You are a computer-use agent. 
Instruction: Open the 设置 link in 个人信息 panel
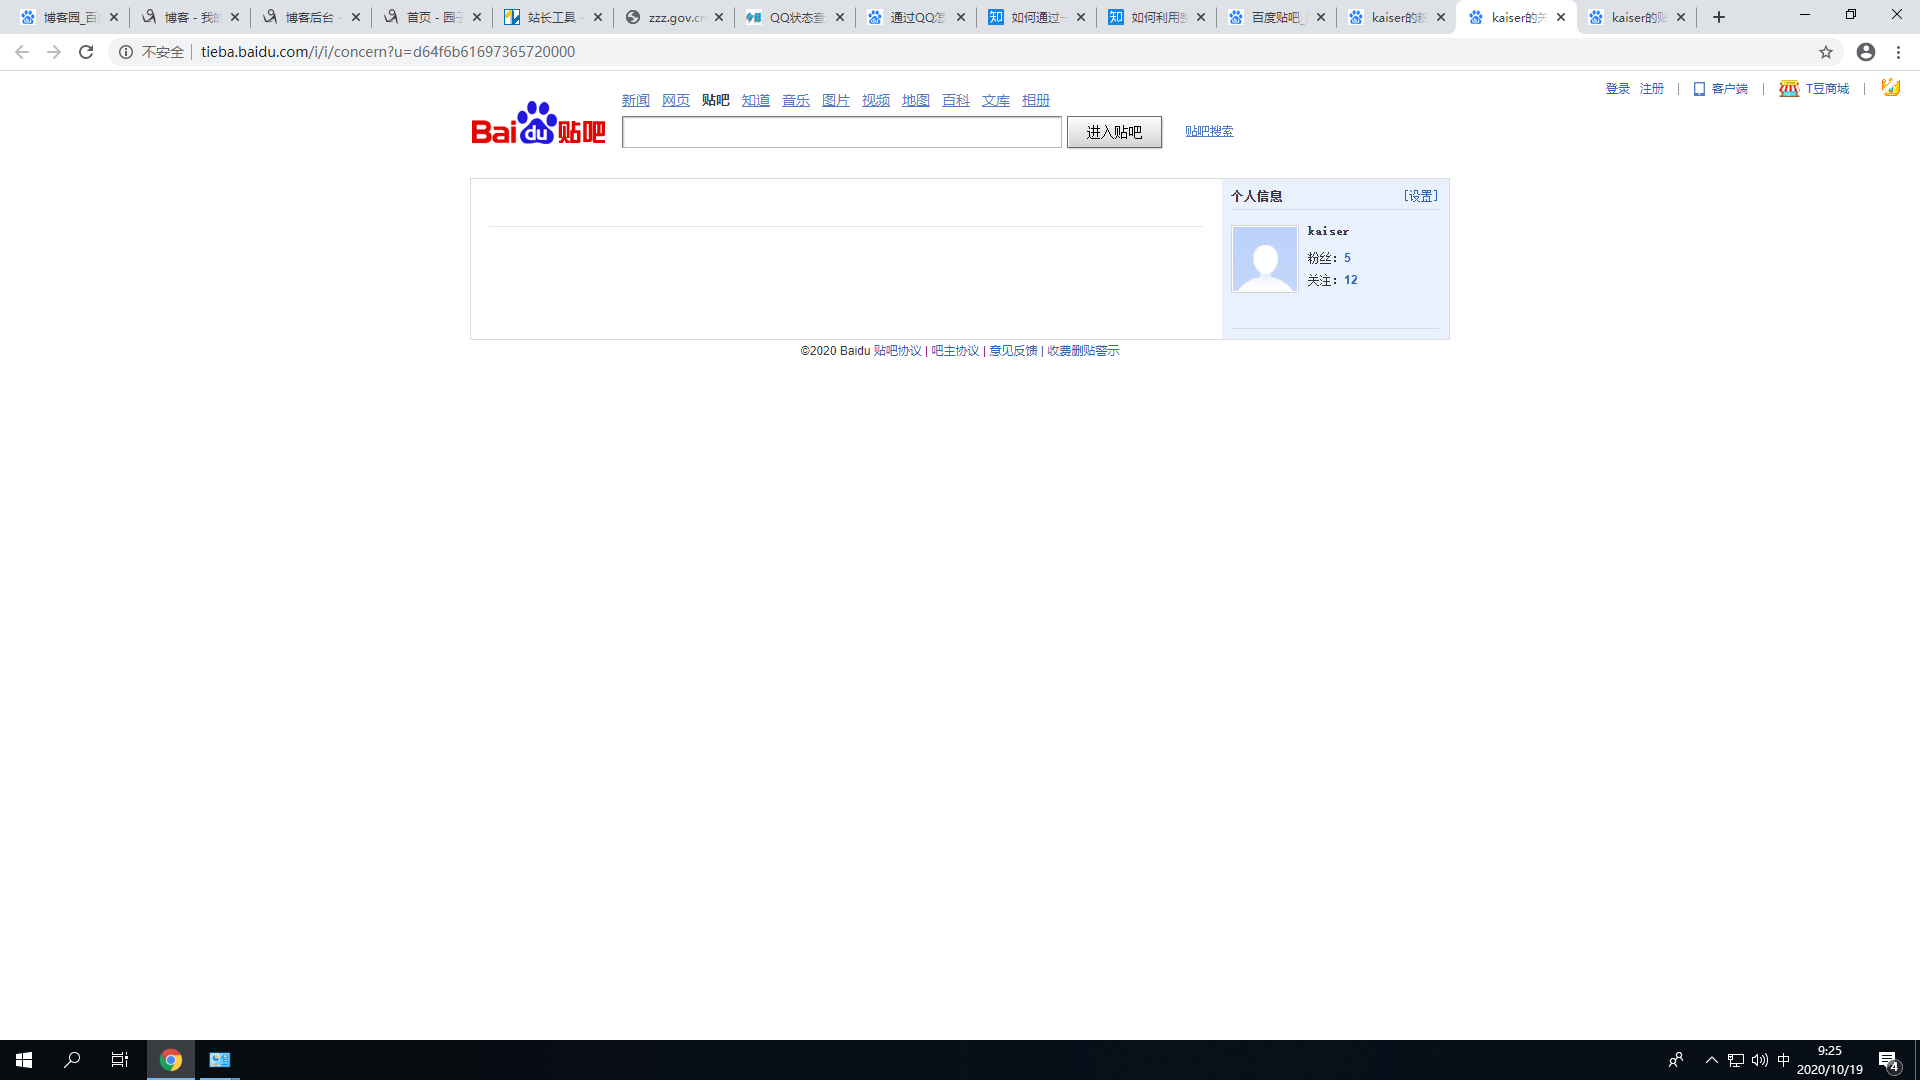pyautogui.click(x=1420, y=196)
